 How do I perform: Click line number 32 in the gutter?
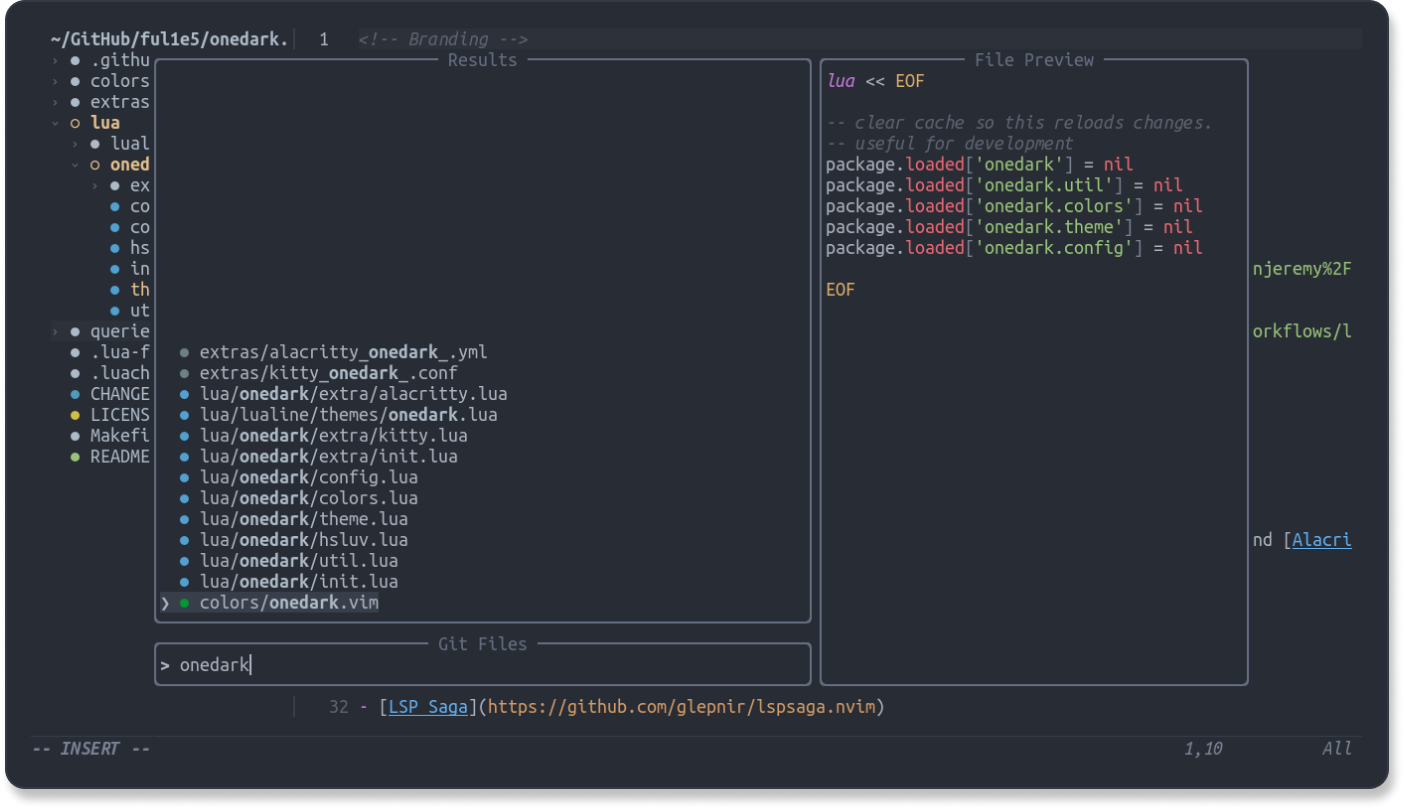tap(339, 707)
